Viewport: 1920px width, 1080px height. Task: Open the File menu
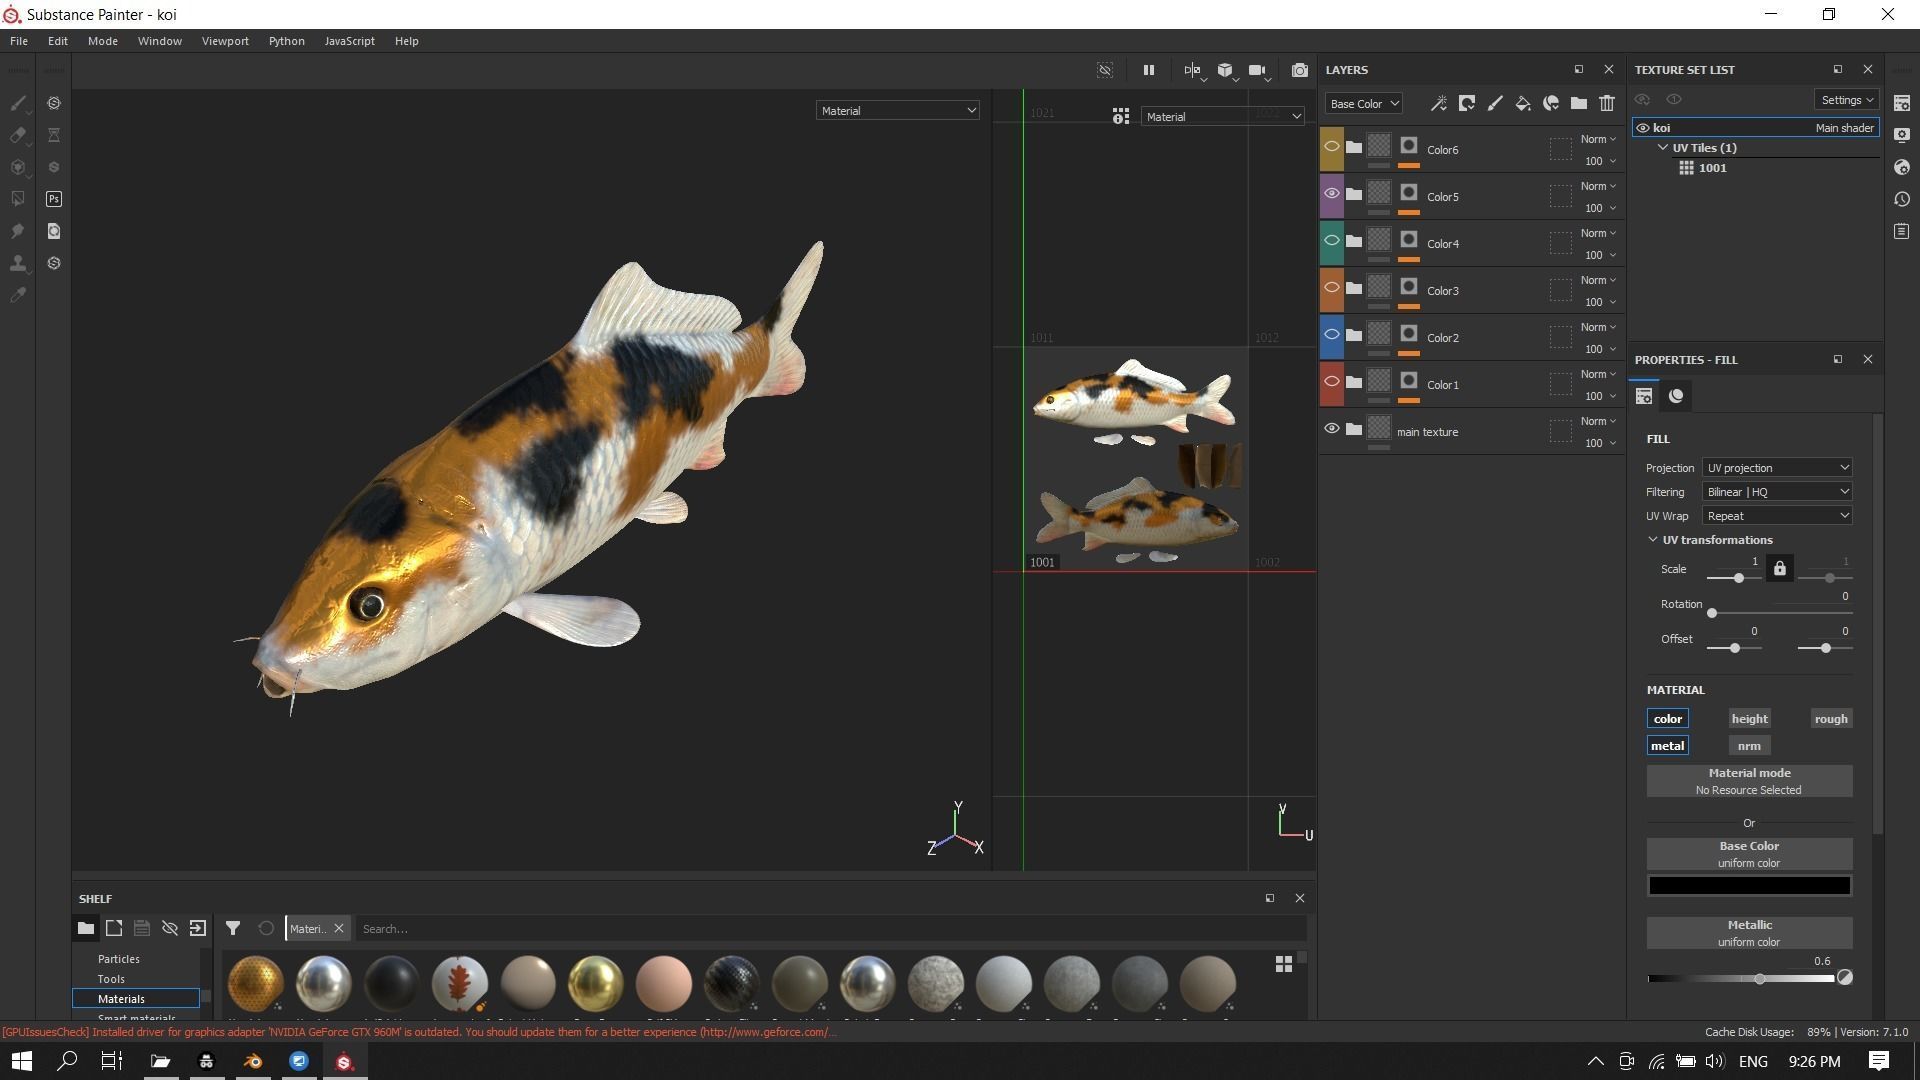19,41
